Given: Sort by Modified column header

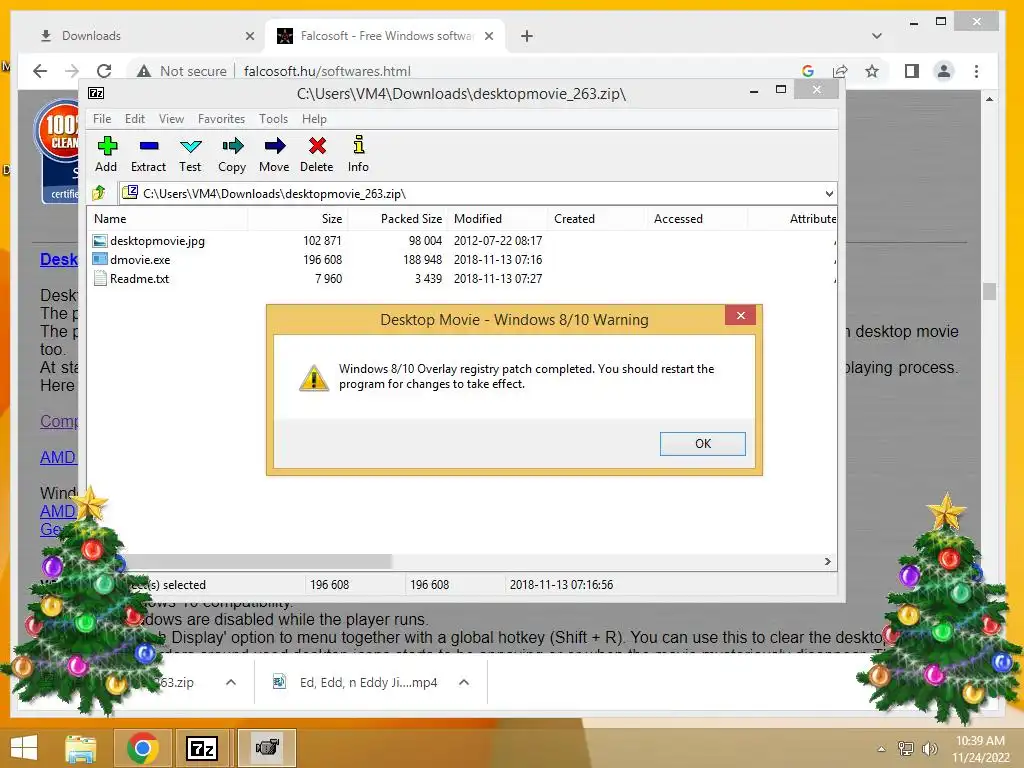Looking at the screenshot, I should (x=498, y=219).
